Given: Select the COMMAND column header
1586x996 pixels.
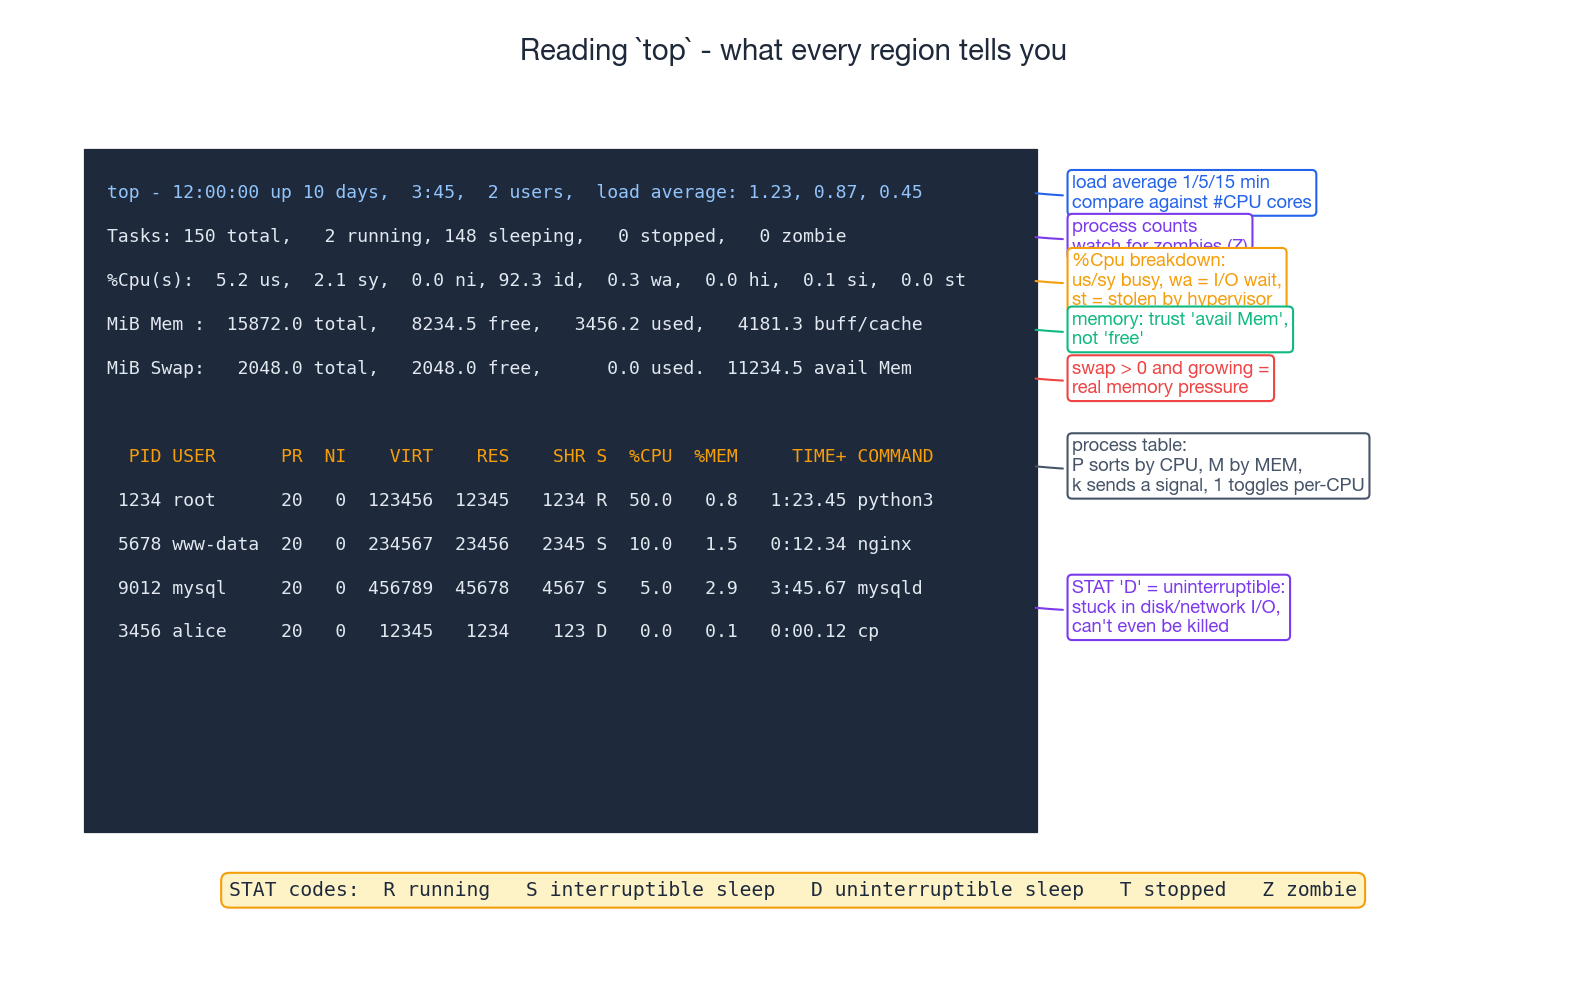Looking at the screenshot, I should (x=895, y=456).
